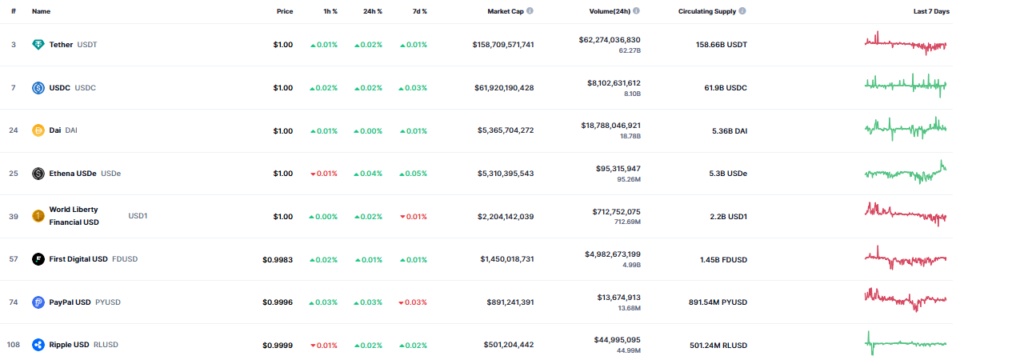Click Tether market cap $158,709,571,741
The height and width of the screenshot is (364, 1024).
[x=504, y=44]
